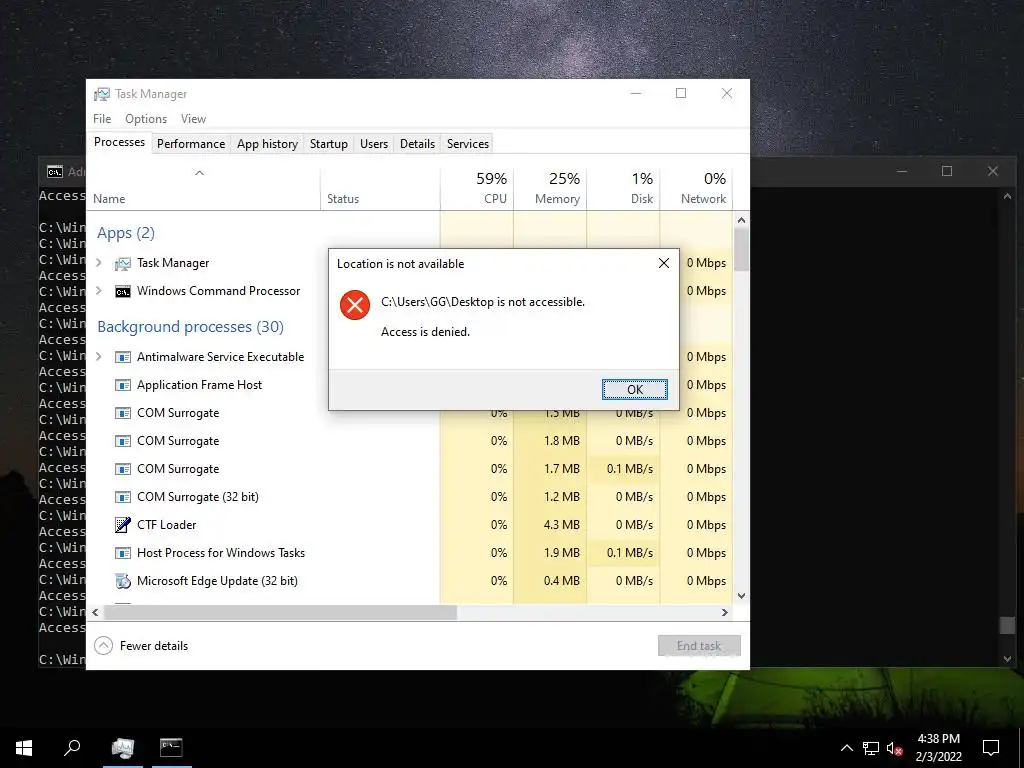
Task: Open the network status tray icon
Action: [871, 748]
